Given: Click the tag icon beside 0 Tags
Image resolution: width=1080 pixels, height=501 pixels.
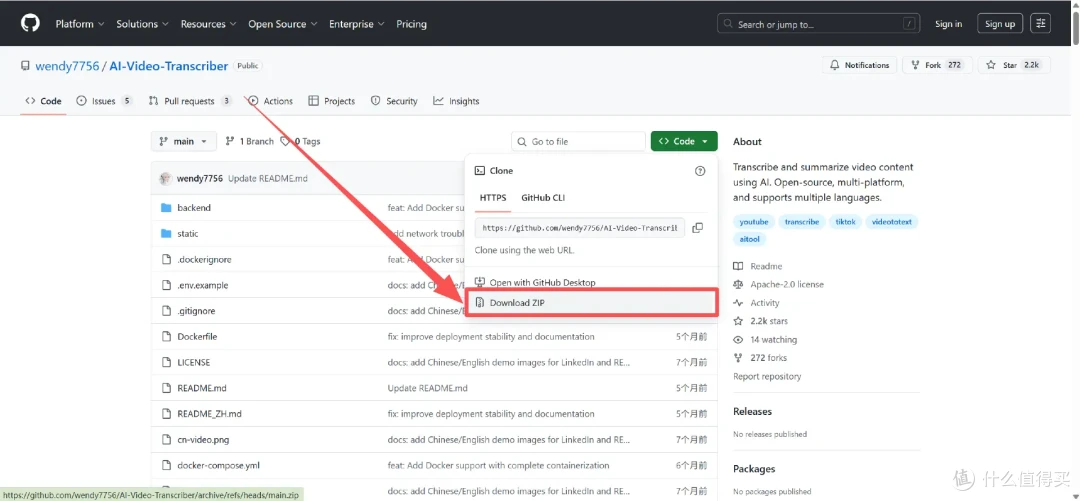Looking at the screenshot, I should point(285,141).
